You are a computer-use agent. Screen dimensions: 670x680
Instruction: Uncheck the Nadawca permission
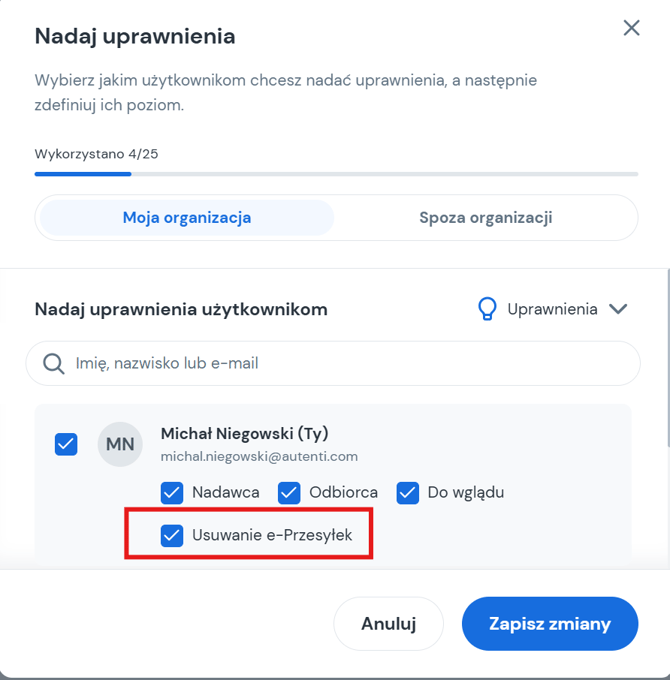[172, 492]
